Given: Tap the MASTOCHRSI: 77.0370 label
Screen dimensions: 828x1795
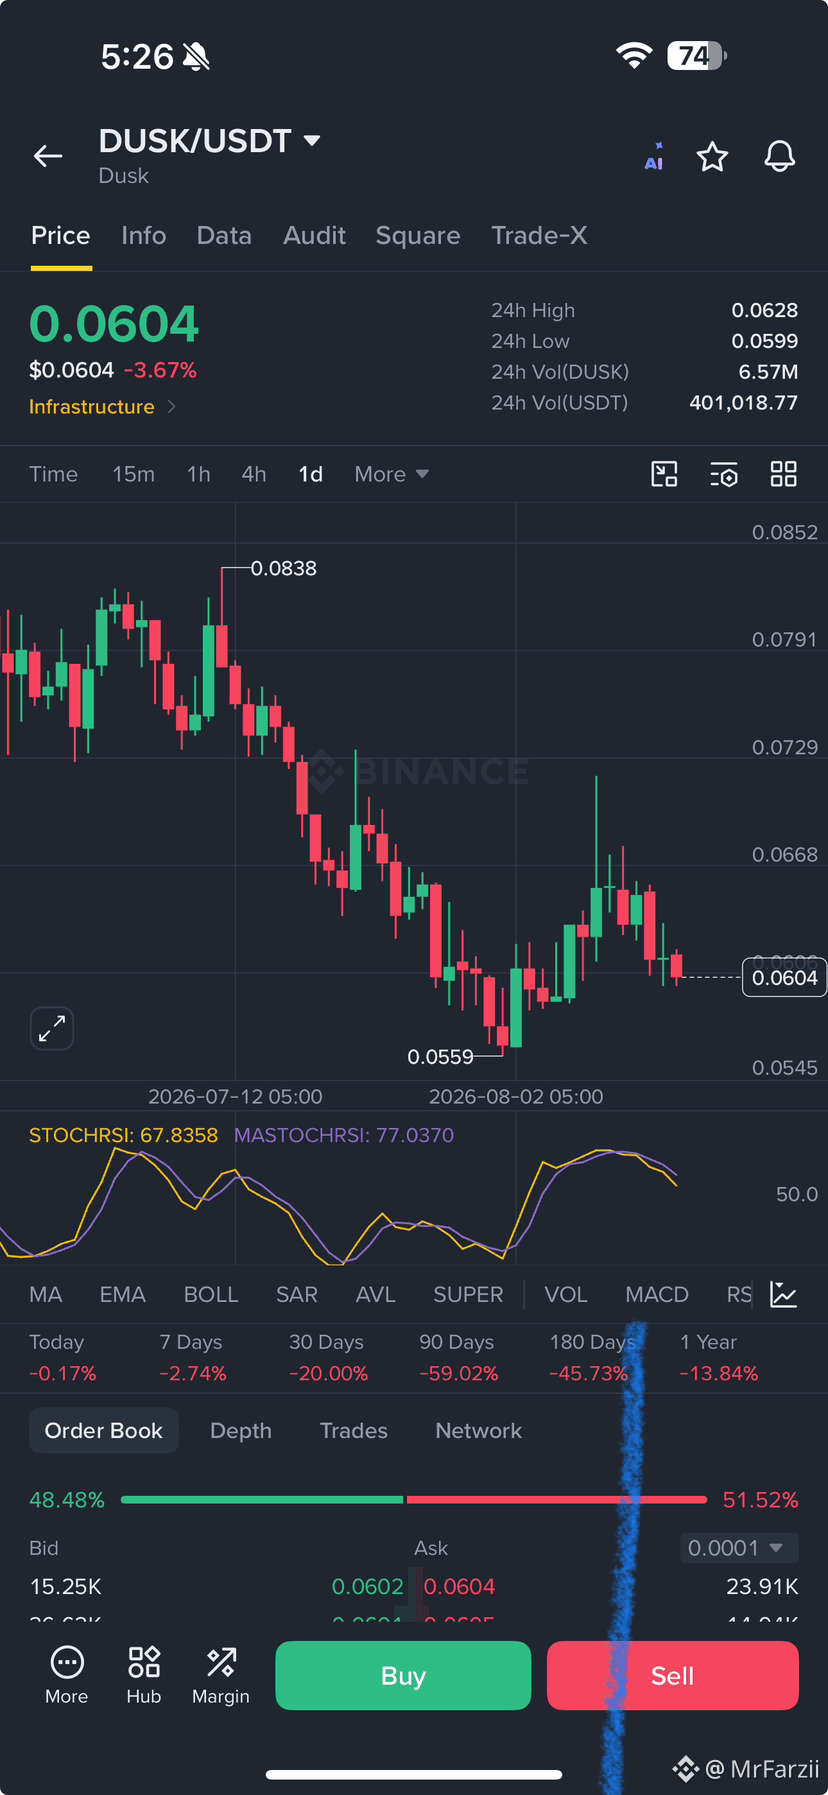Looking at the screenshot, I should point(344,1135).
